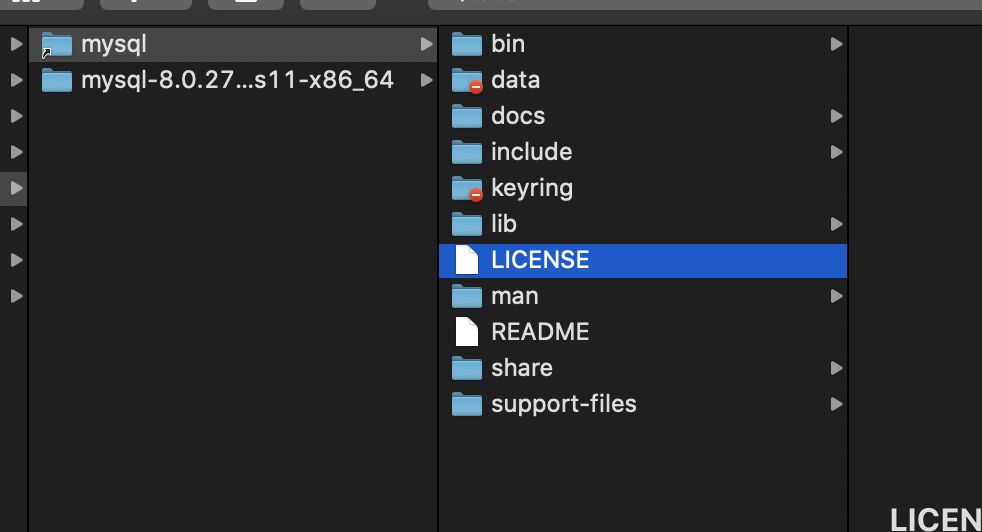Expand the bin folder arrow
The height and width of the screenshot is (532, 982).
tap(836, 44)
